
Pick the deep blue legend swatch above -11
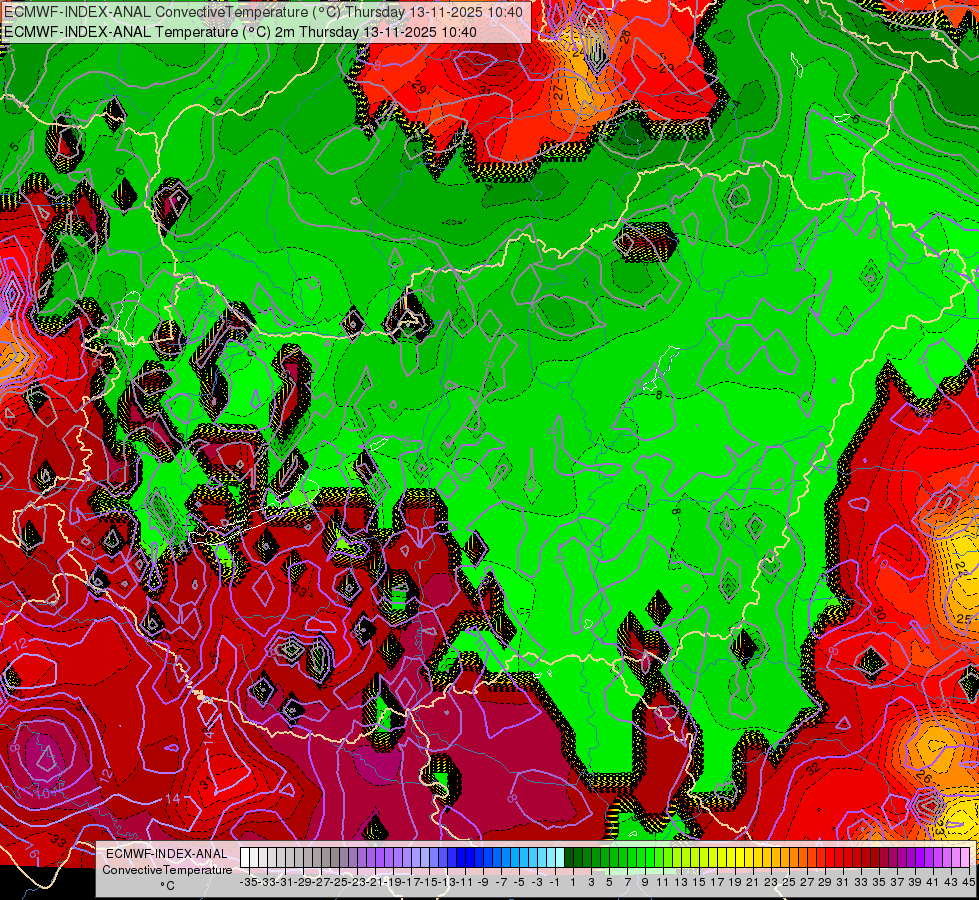point(461,858)
